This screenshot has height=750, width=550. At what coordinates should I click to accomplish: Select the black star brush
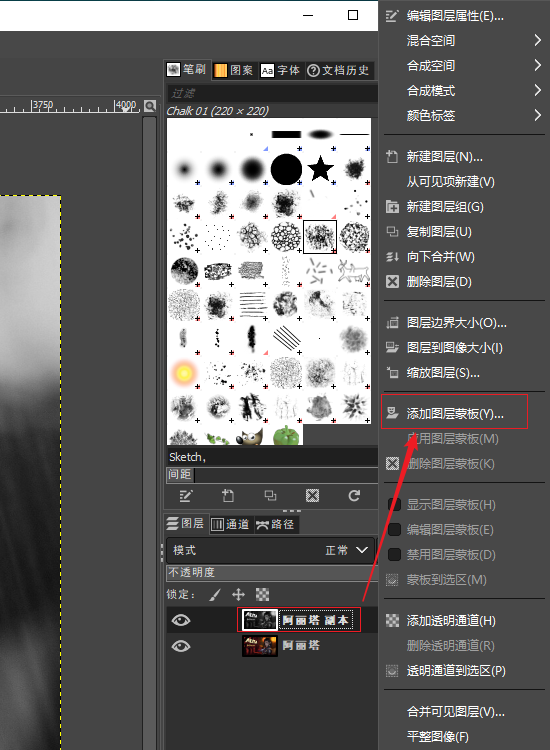pyautogui.click(x=320, y=169)
